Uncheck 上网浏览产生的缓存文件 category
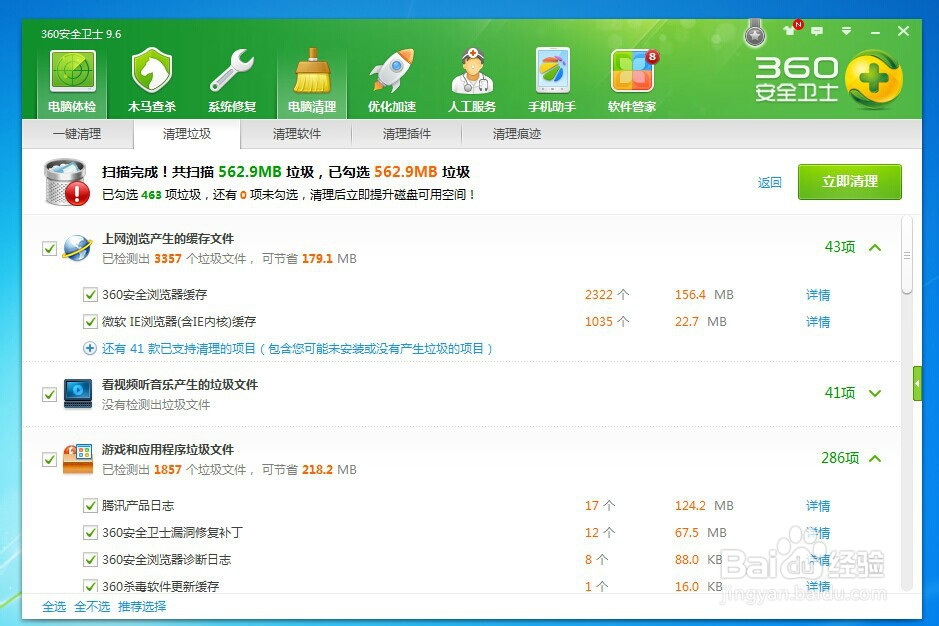 coord(49,248)
